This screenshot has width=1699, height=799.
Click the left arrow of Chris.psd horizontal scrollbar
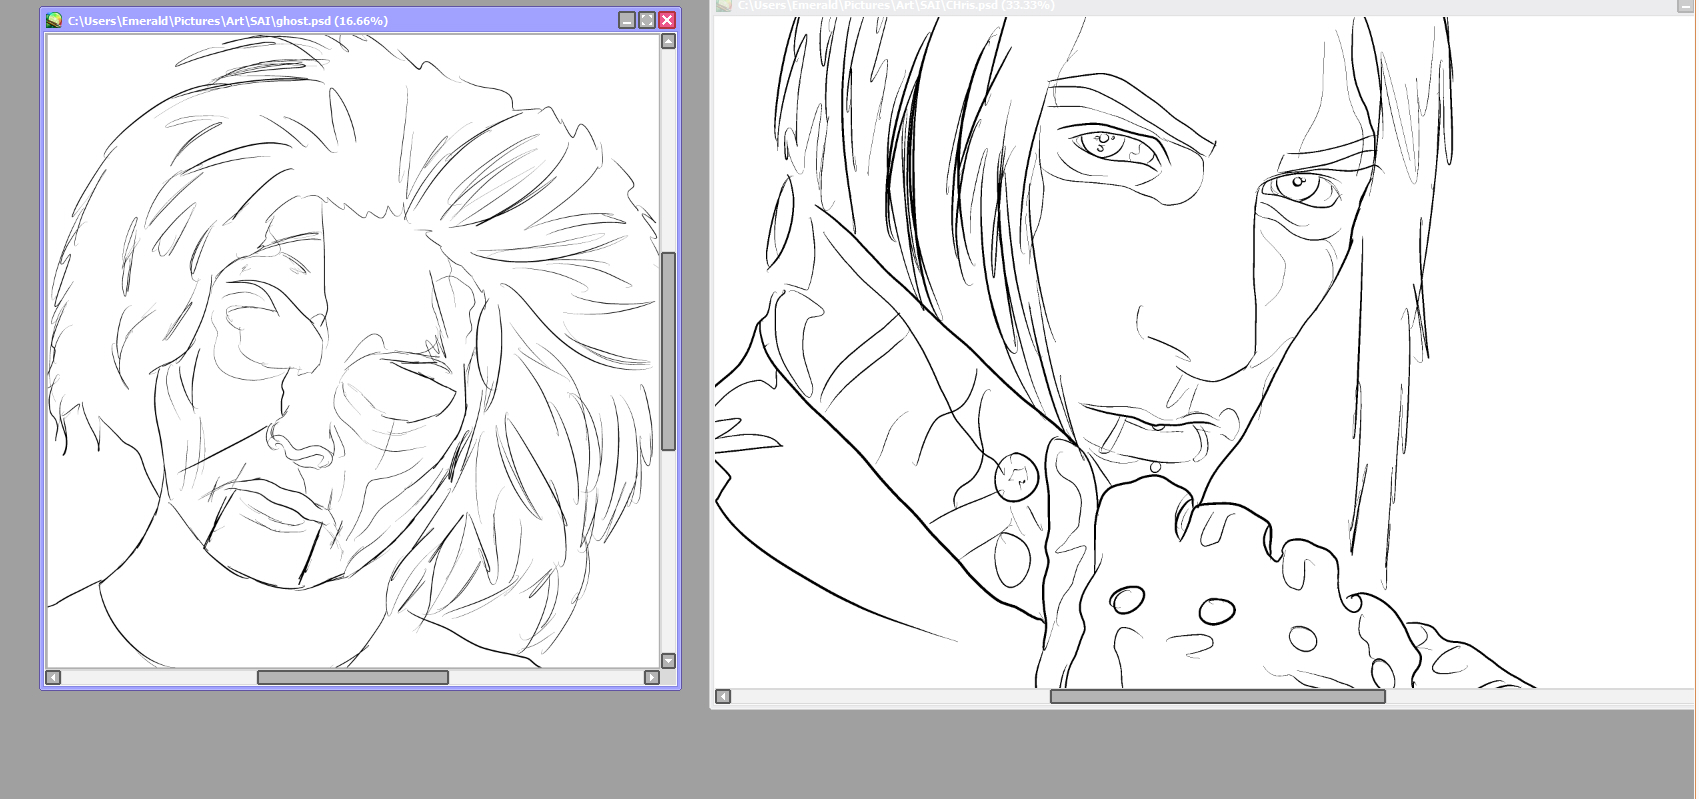pyautogui.click(x=723, y=696)
